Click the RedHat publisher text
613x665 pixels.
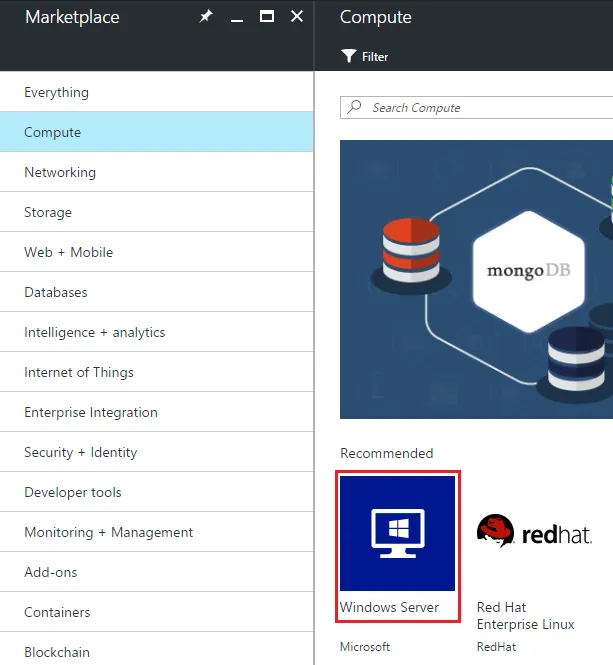click(x=496, y=647)
